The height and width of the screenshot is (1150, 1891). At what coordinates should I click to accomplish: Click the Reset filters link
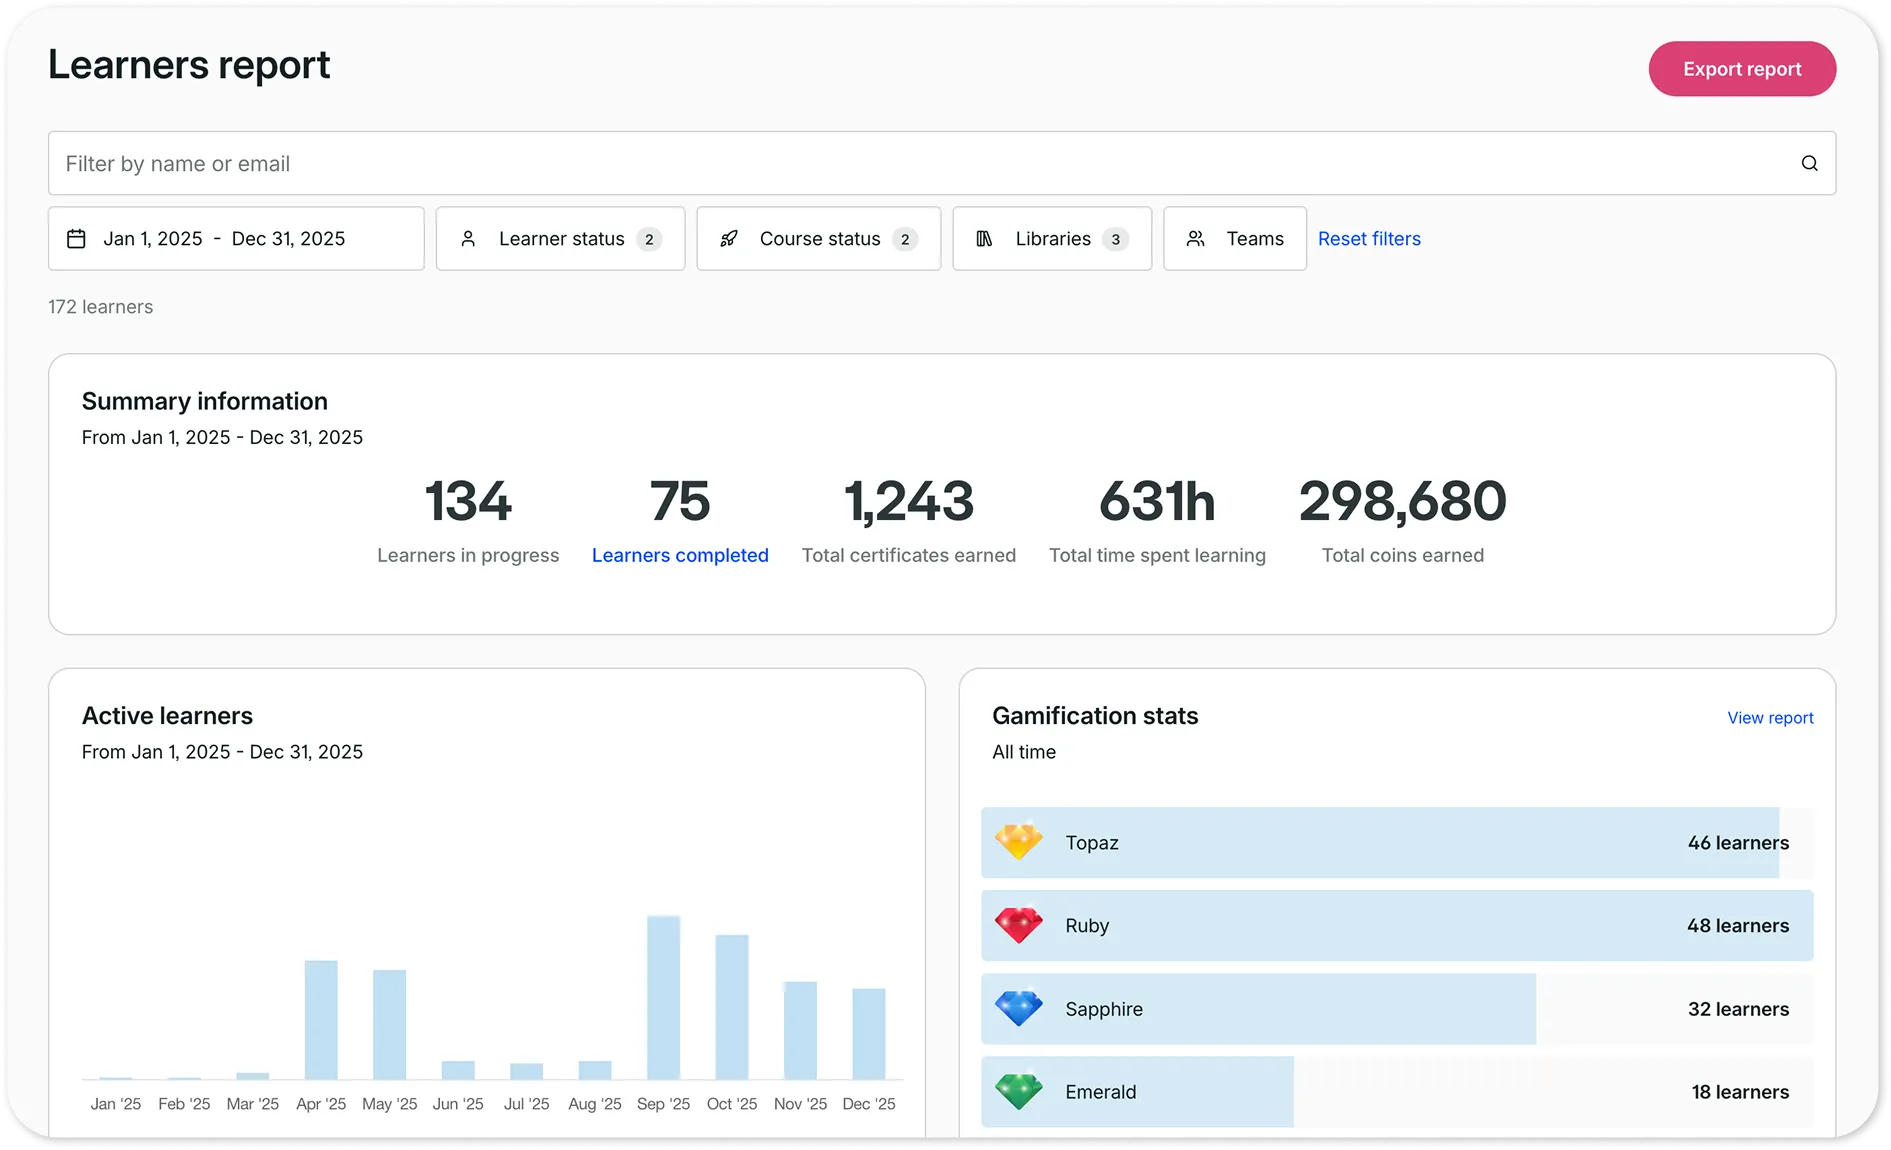pos(1369,239)
